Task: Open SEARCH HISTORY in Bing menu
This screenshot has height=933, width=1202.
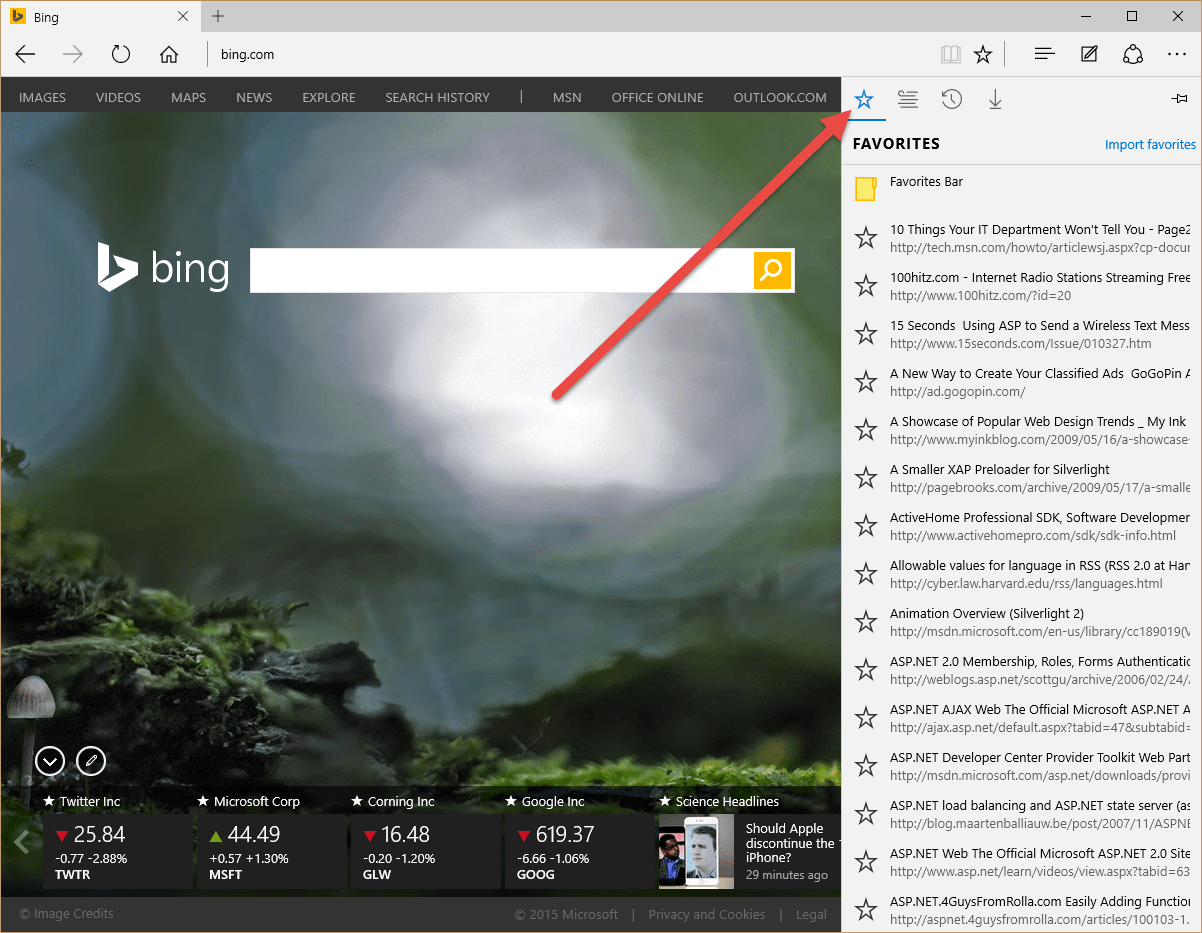Action: (437, 98)
